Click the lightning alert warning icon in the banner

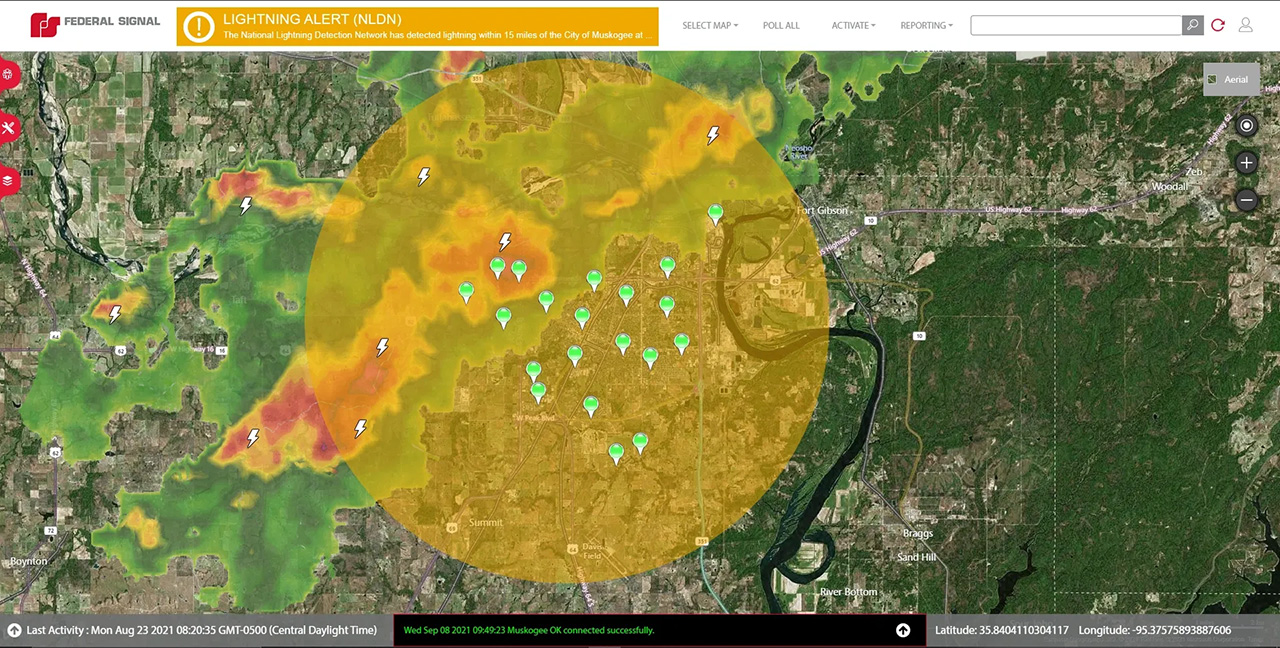click(198, 26)
